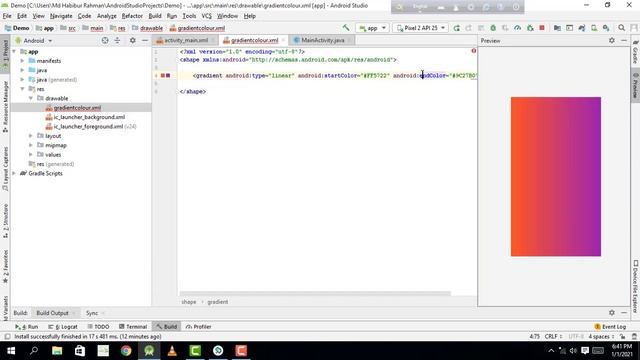This screenshot has width=640, height=360.
Task: Open the TODO tool window
Action: pos(98,327)
